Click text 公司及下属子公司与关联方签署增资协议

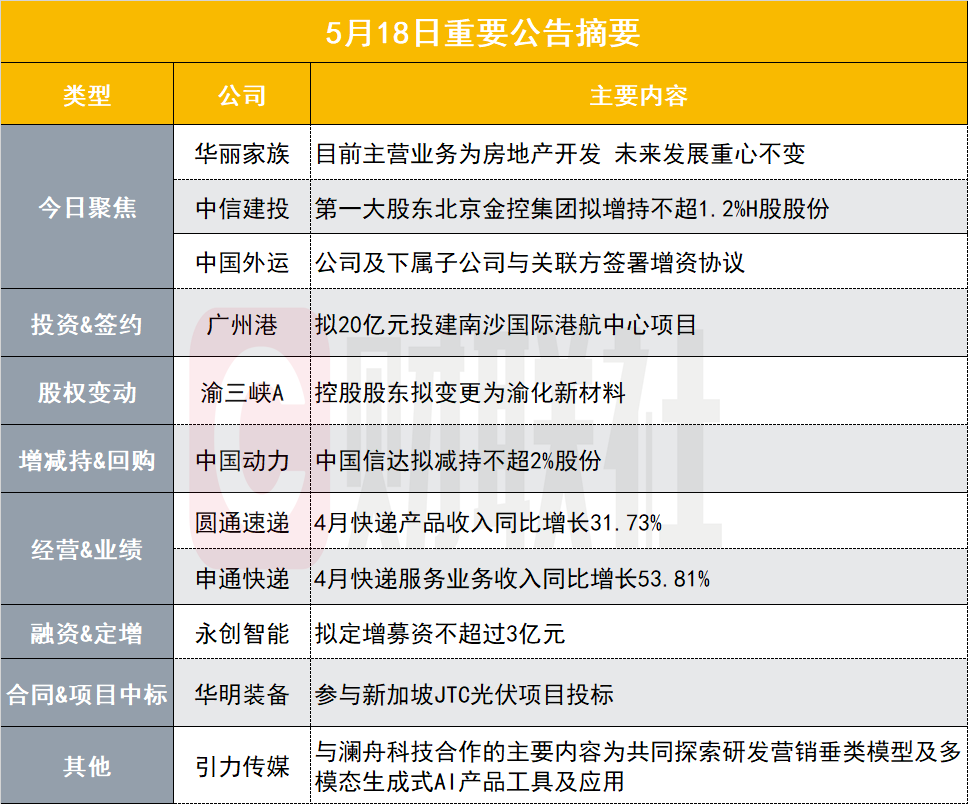pos(530,262)
